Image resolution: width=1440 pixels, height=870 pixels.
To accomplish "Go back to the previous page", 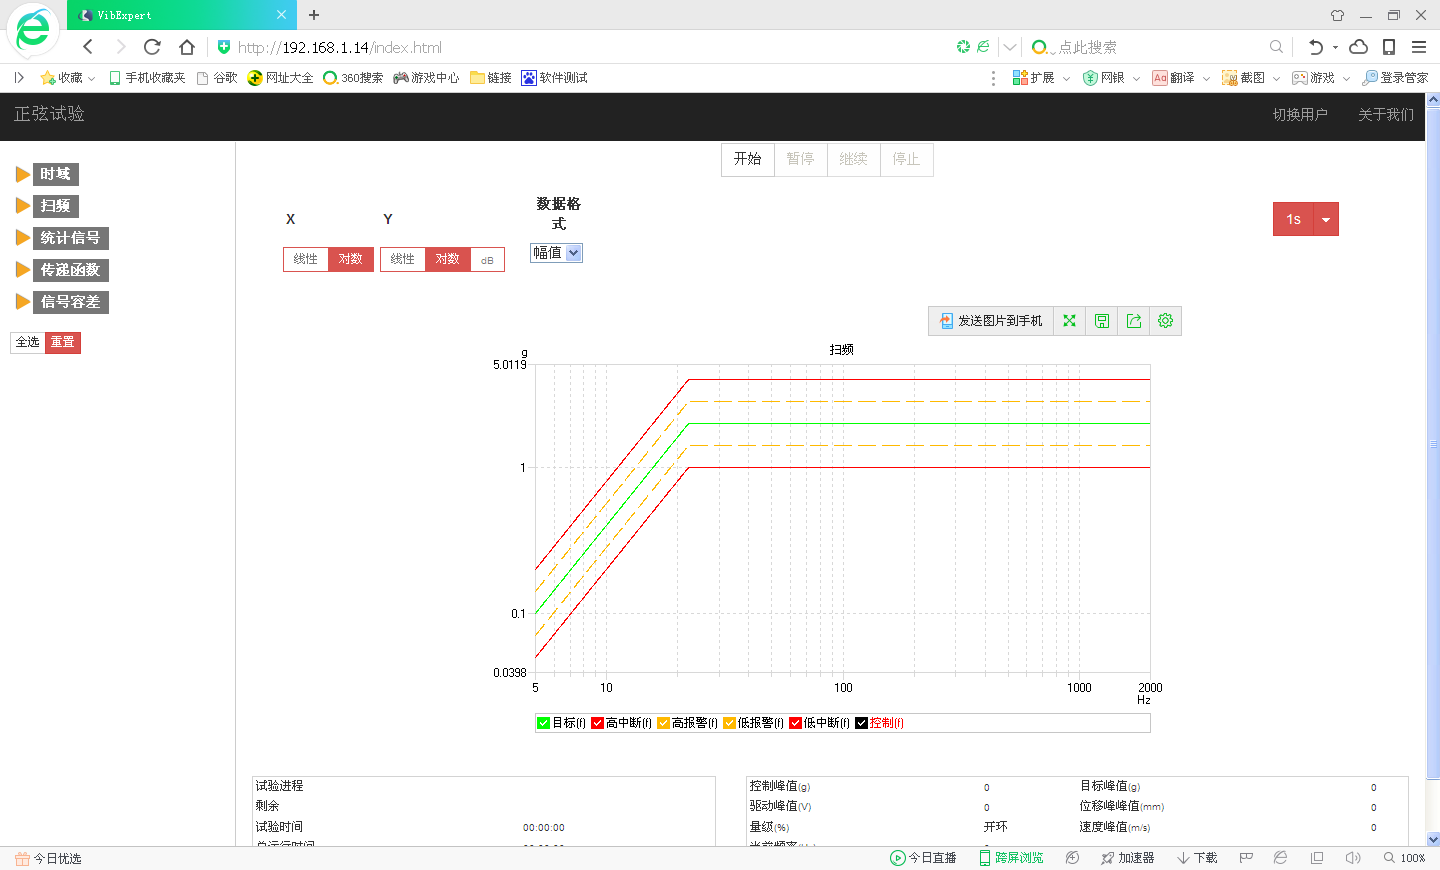I will click(88, 47).
